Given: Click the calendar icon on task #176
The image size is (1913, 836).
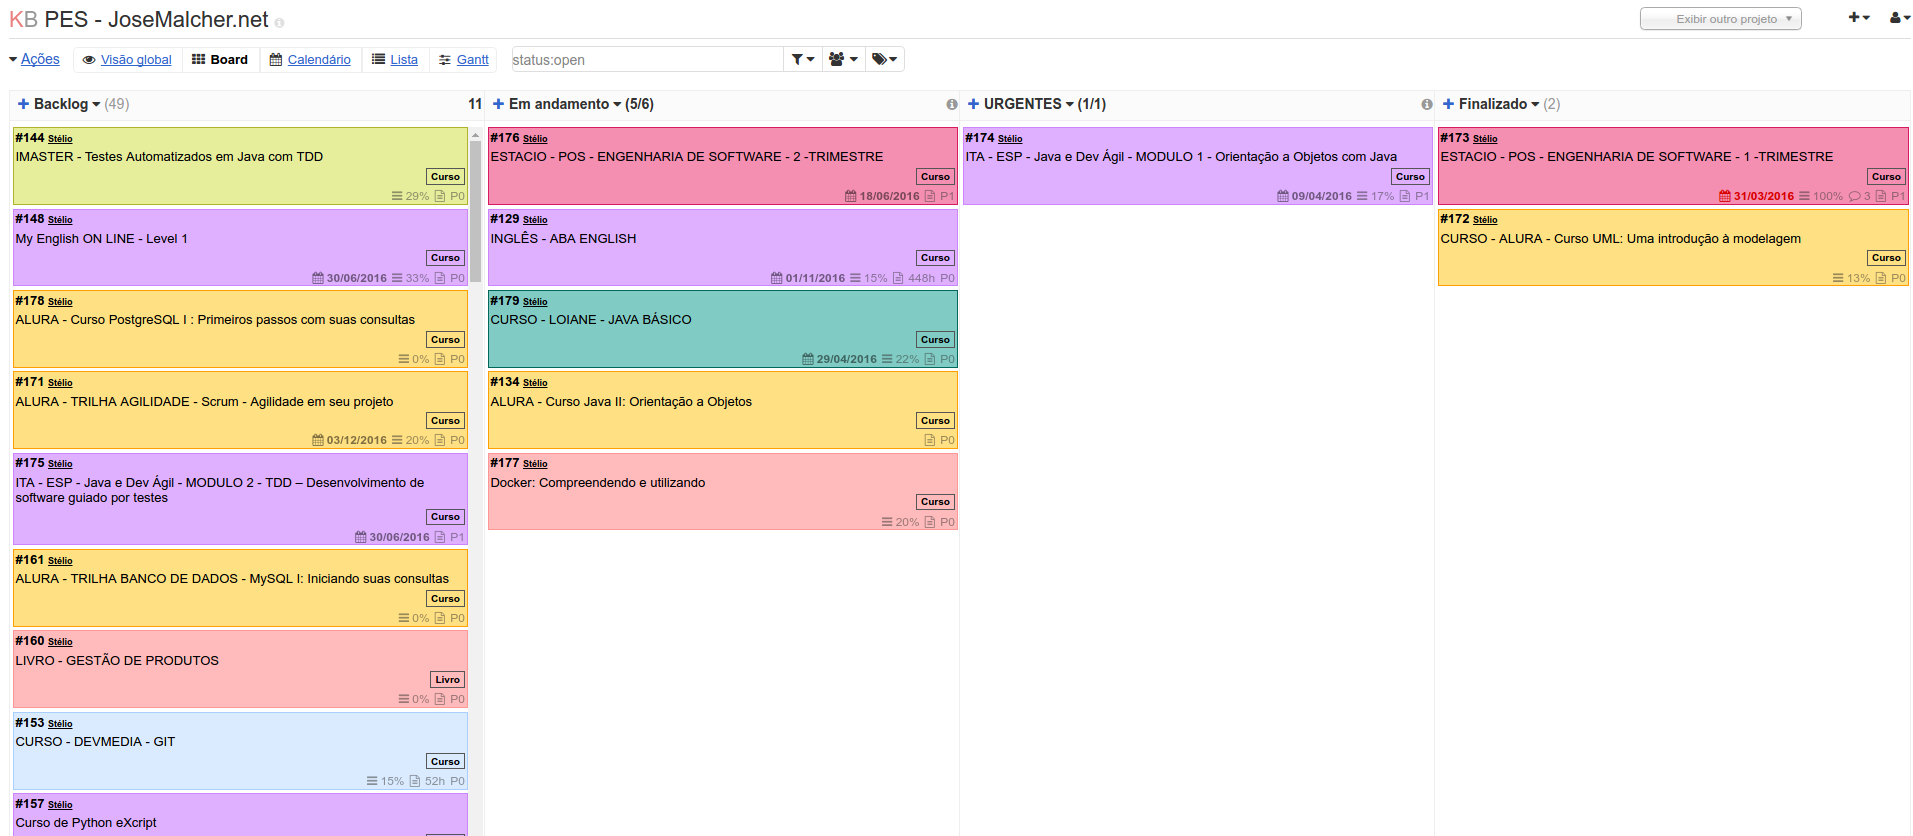Looking at the screenshot, I should tap(851, 196).
